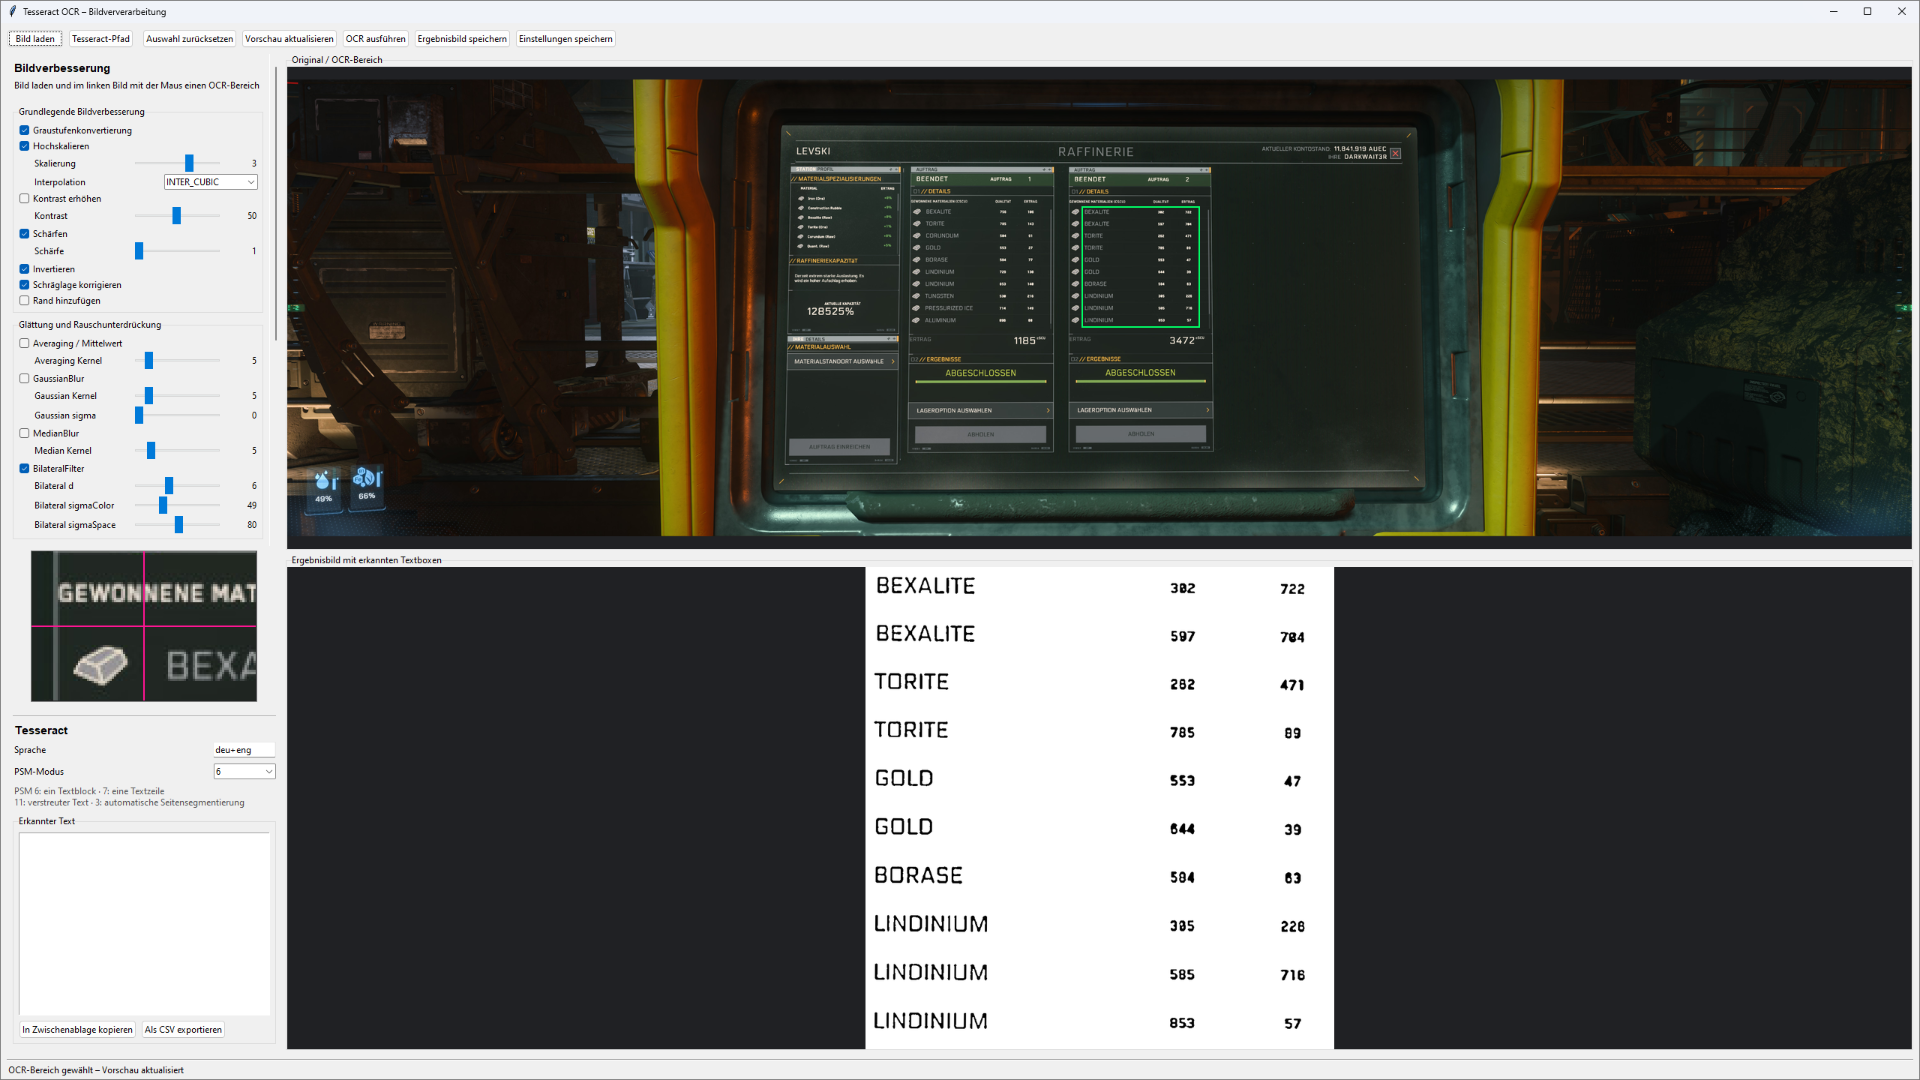Run OCR with OCR ausführen button
Screen dimensions: 1920x1080
coord(376,39)
